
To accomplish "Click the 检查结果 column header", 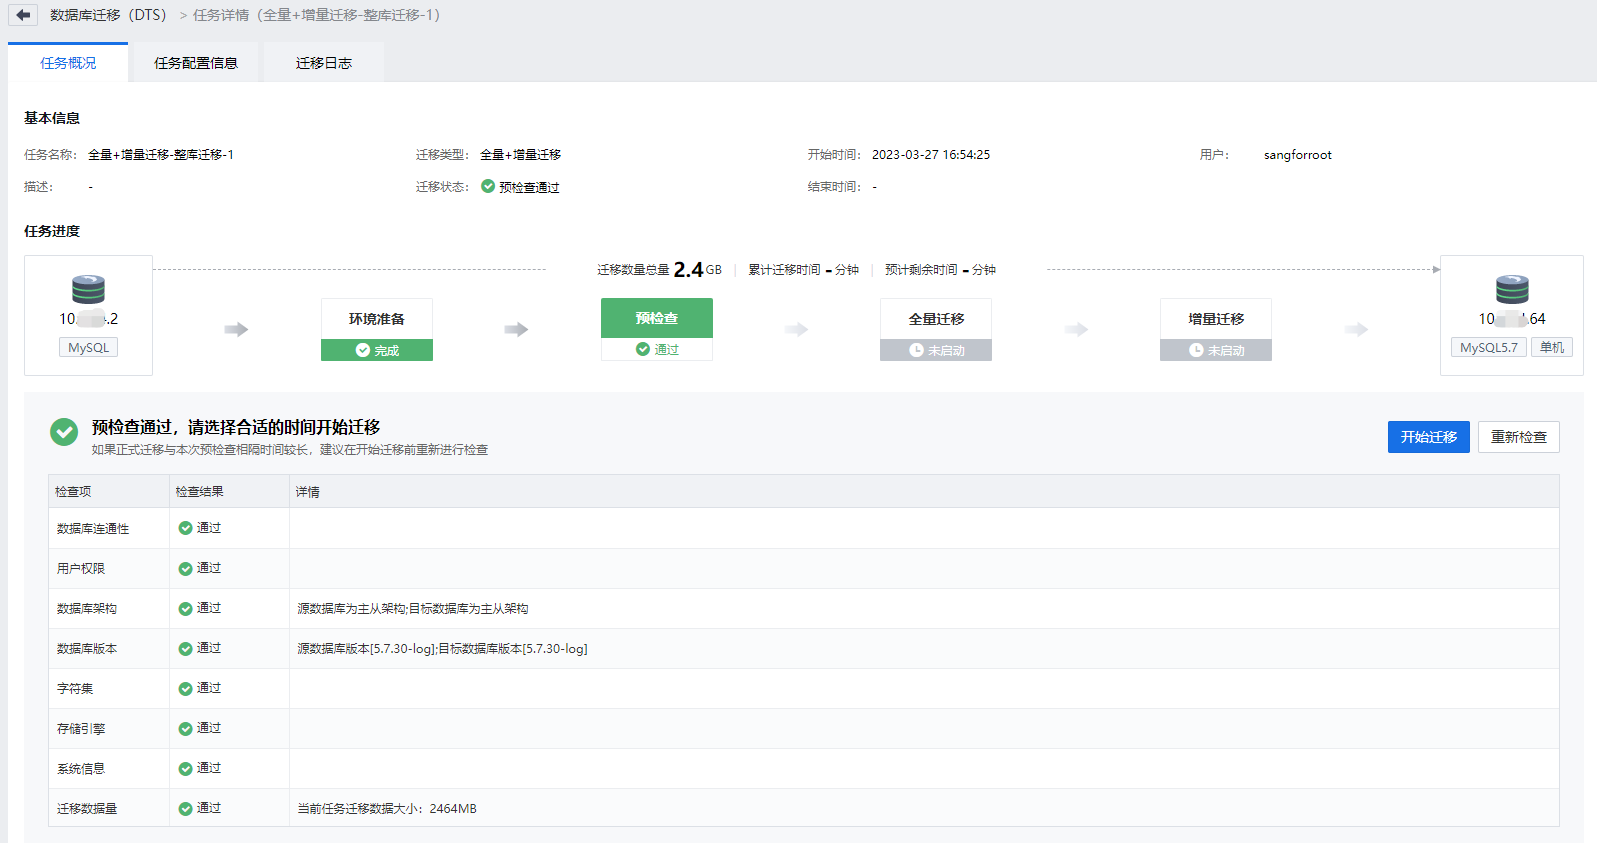I will coord(199,492).
